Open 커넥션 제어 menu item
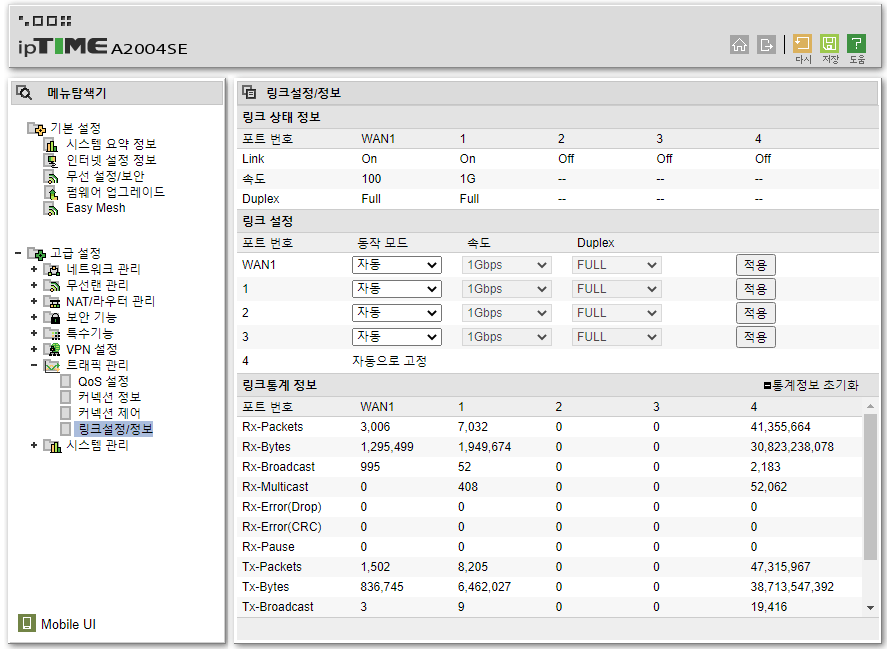This screenshot has height=649, width=887. [109, 413]
